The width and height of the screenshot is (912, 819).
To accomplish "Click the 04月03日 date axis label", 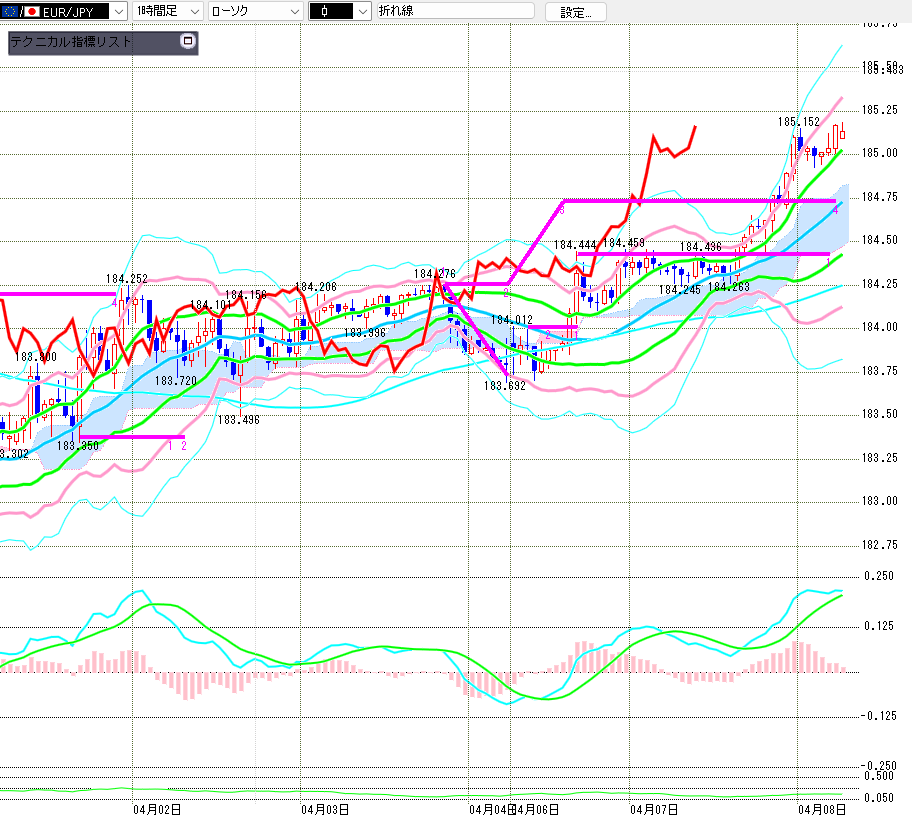I will [x=324, y=808].
